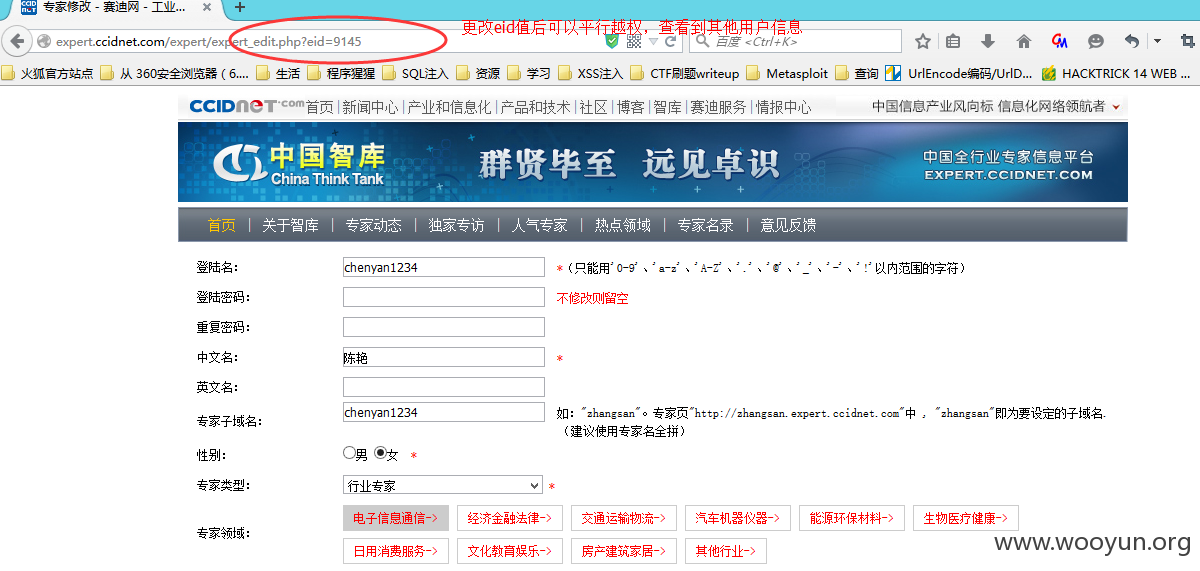Open the 人气专家 navigation item
The width and height of the screenshot is (1200, 571).
[539, 225]
